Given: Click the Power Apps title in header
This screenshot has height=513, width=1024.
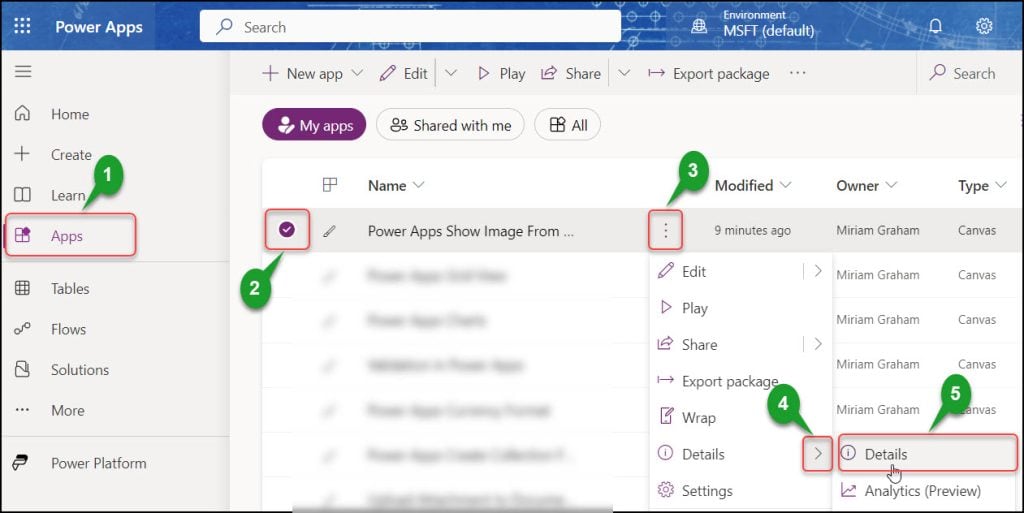Looking at the screenshot, I should pos(99,26).
